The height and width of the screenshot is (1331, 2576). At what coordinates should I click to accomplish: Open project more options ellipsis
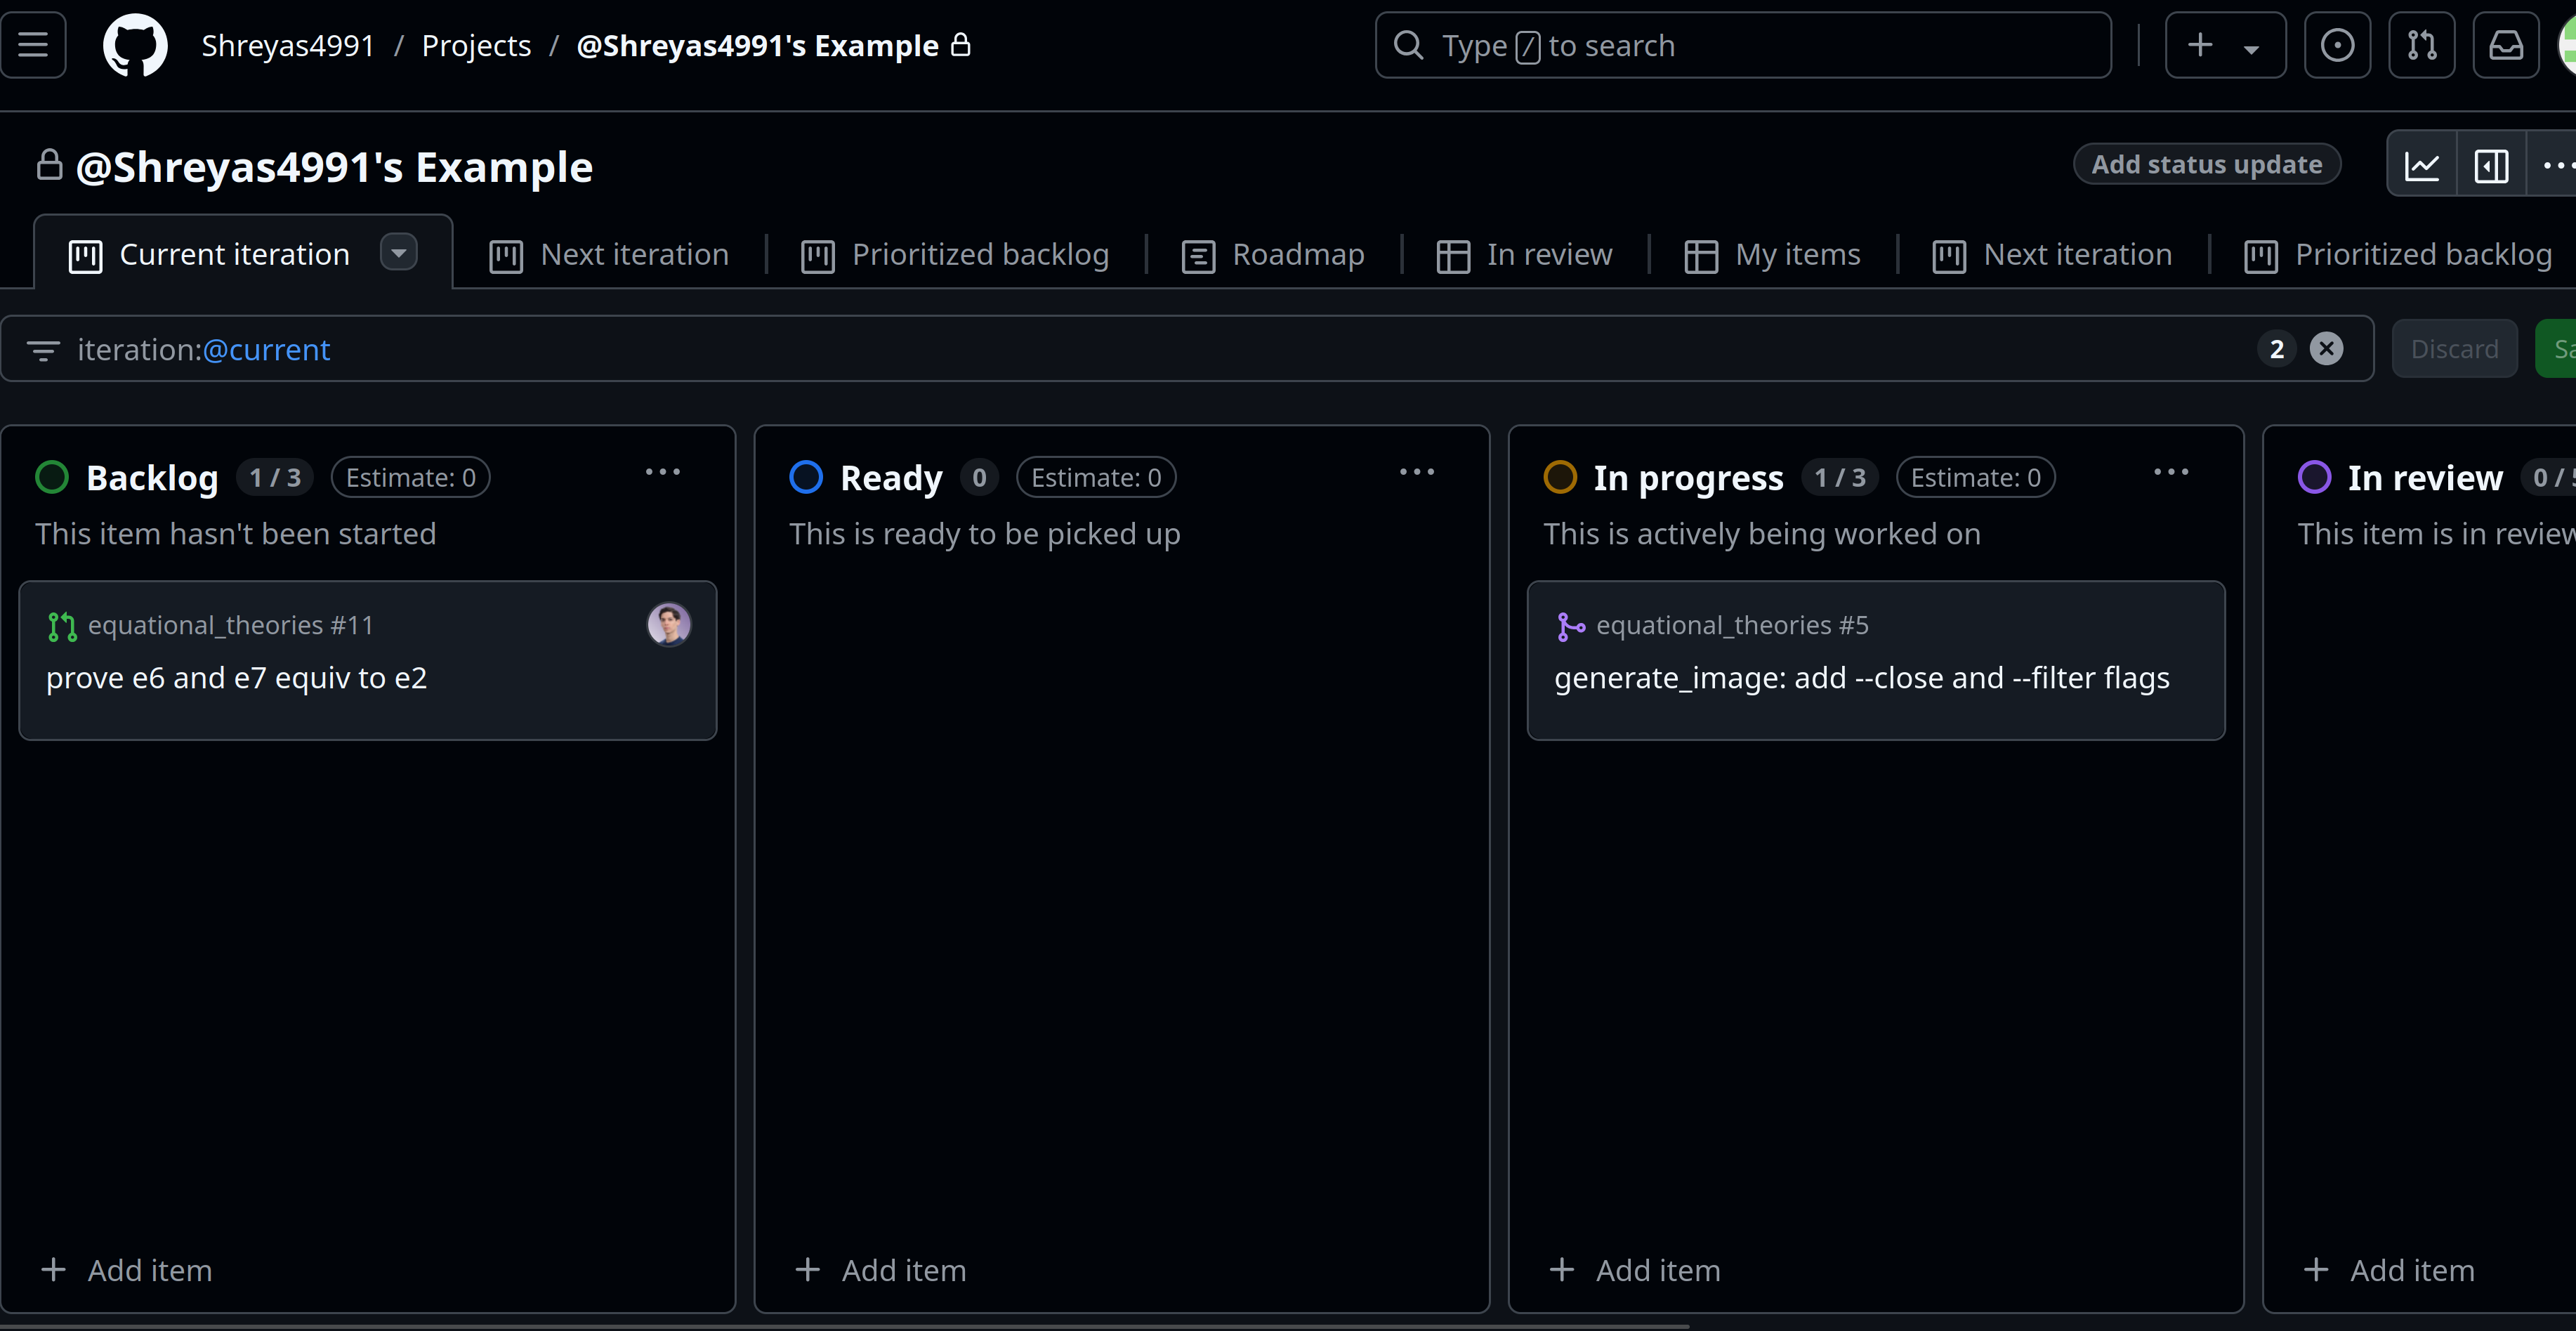coord(2555,165)
